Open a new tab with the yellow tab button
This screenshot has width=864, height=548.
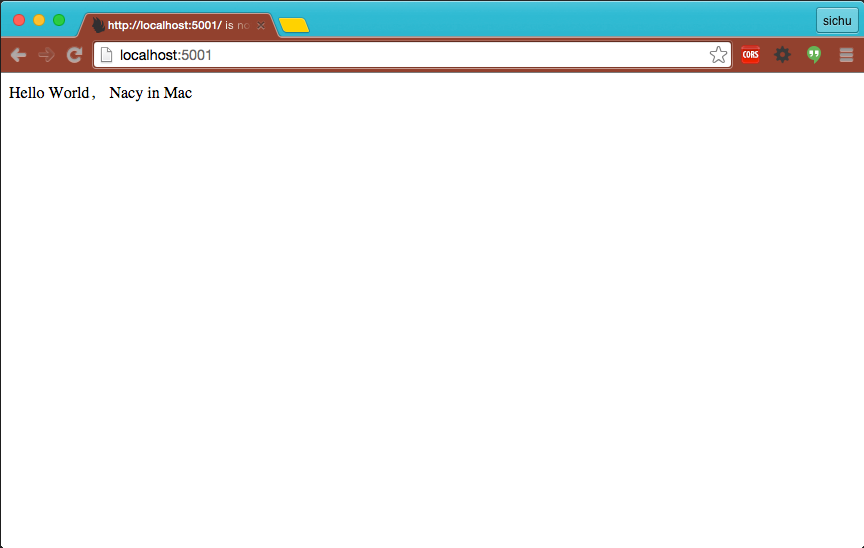[294, 25]
